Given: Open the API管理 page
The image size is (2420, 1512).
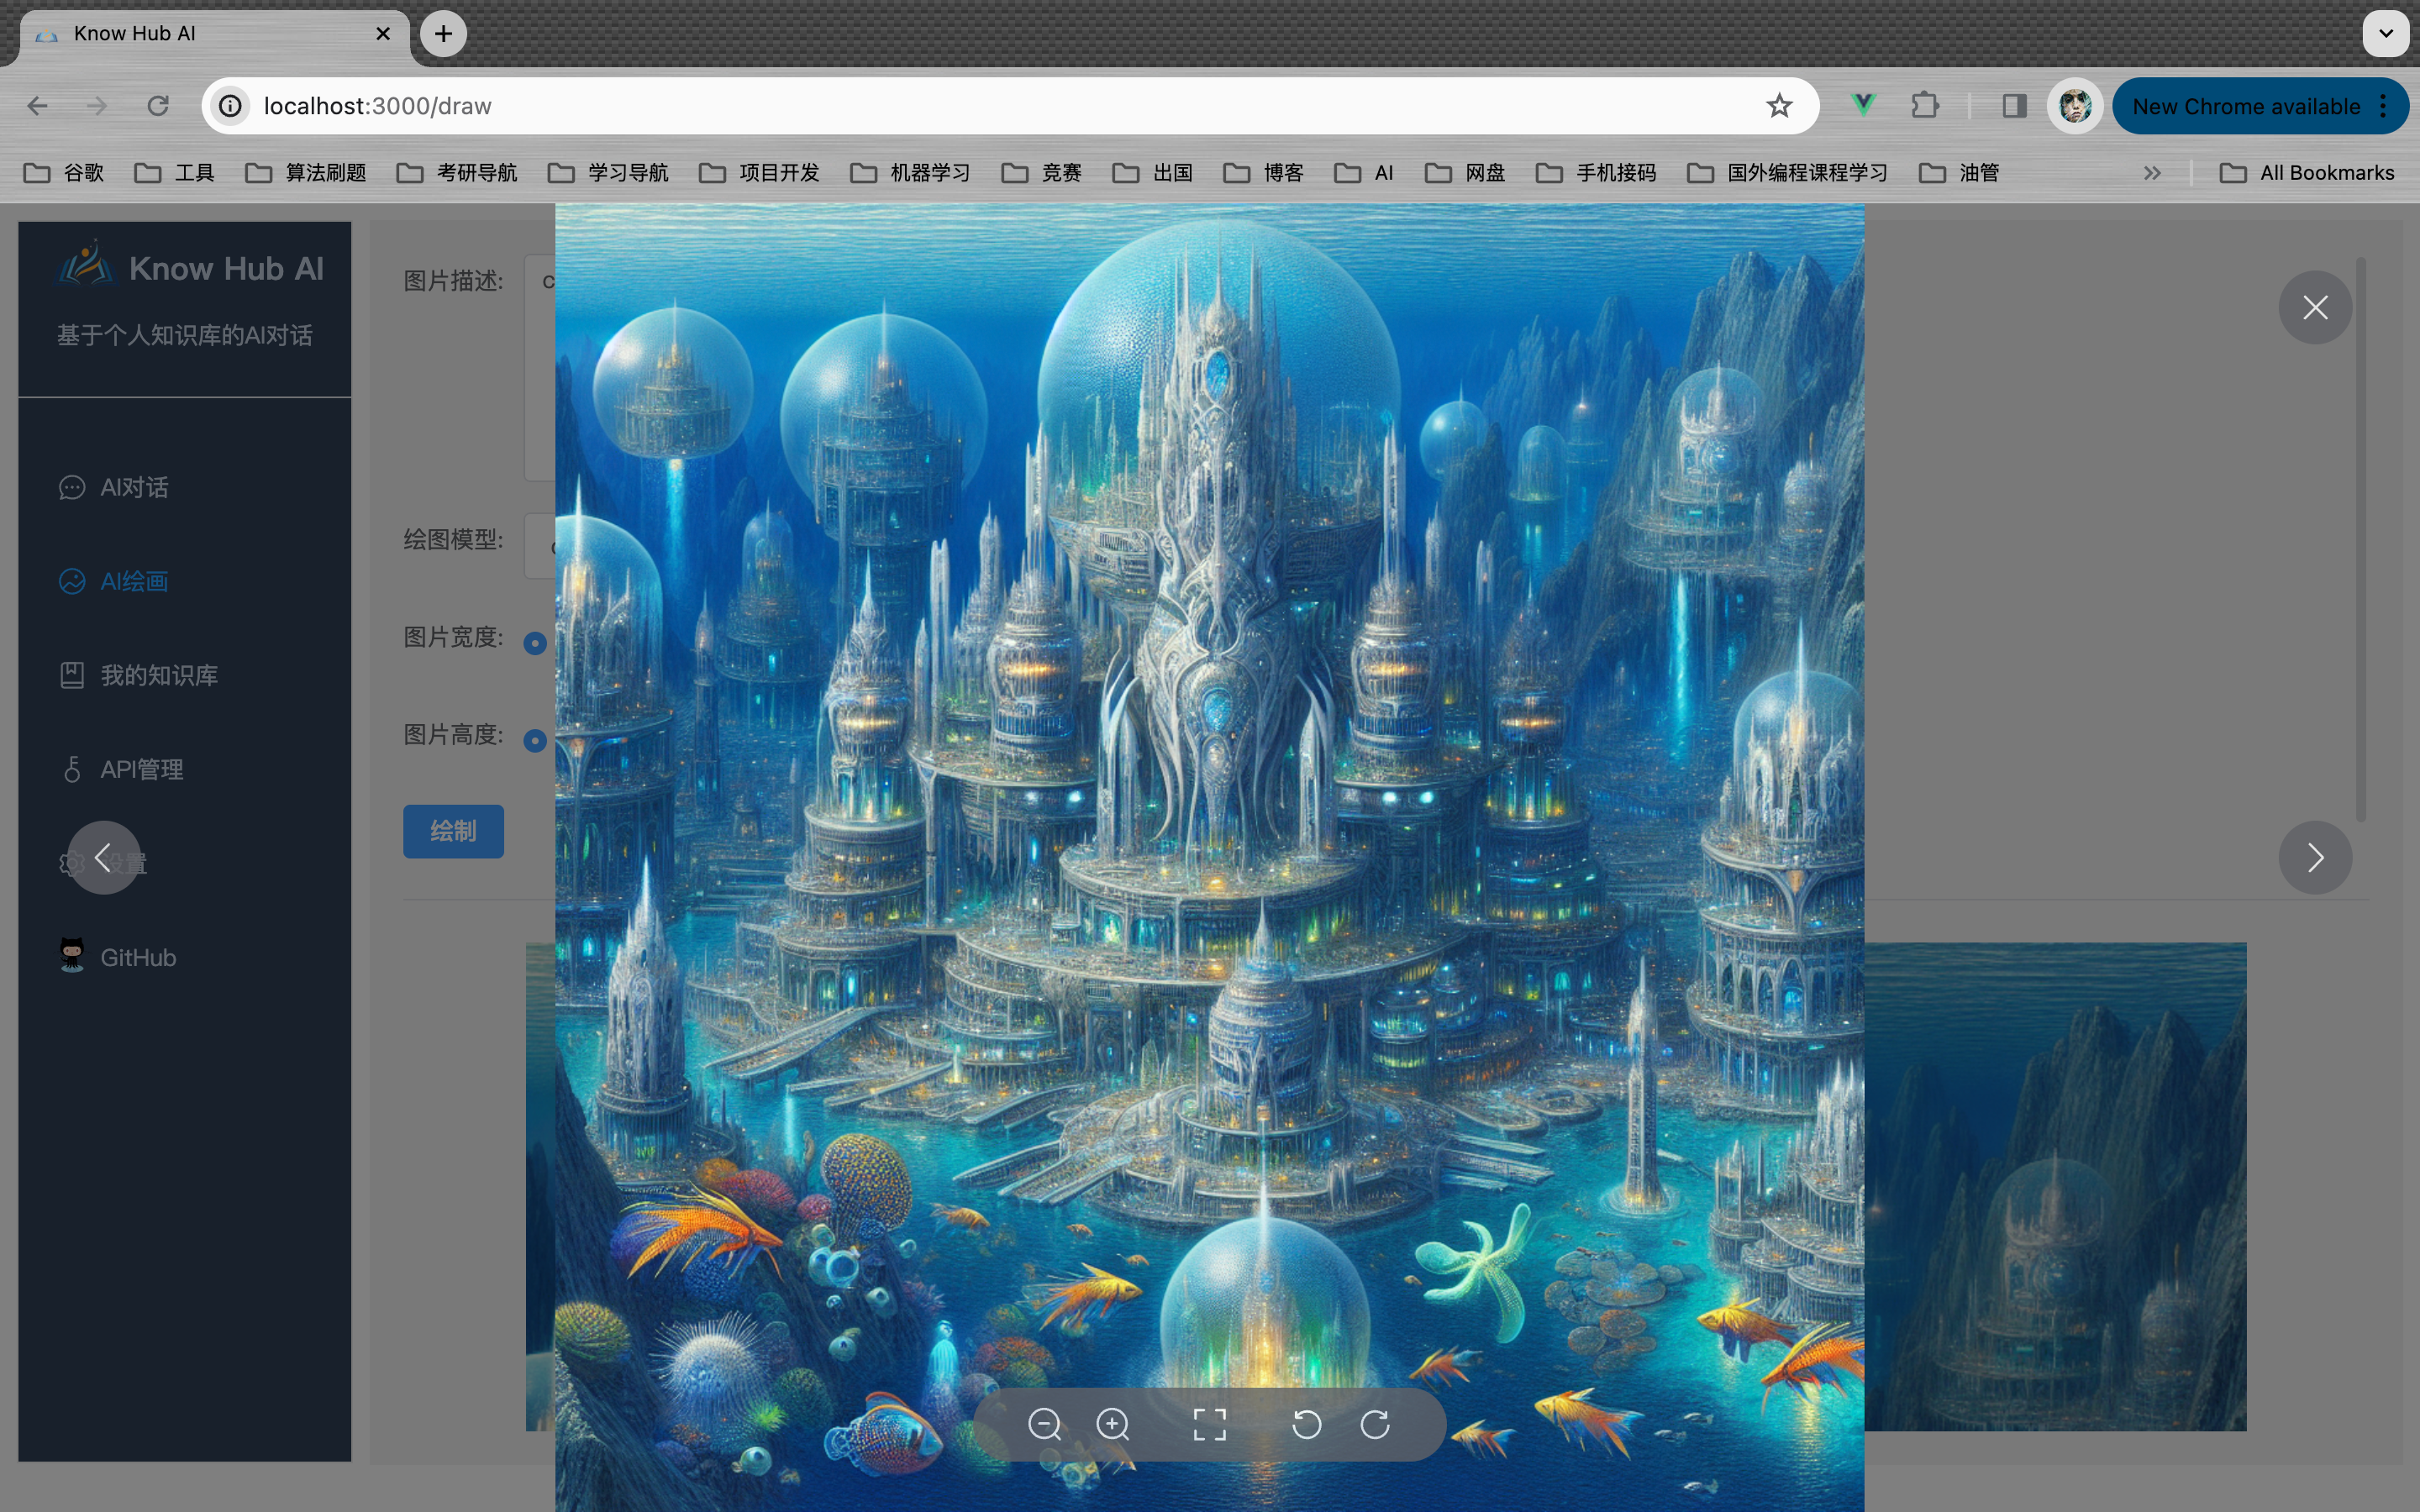Looking at the screenshot, I should [x=141, y=769].
